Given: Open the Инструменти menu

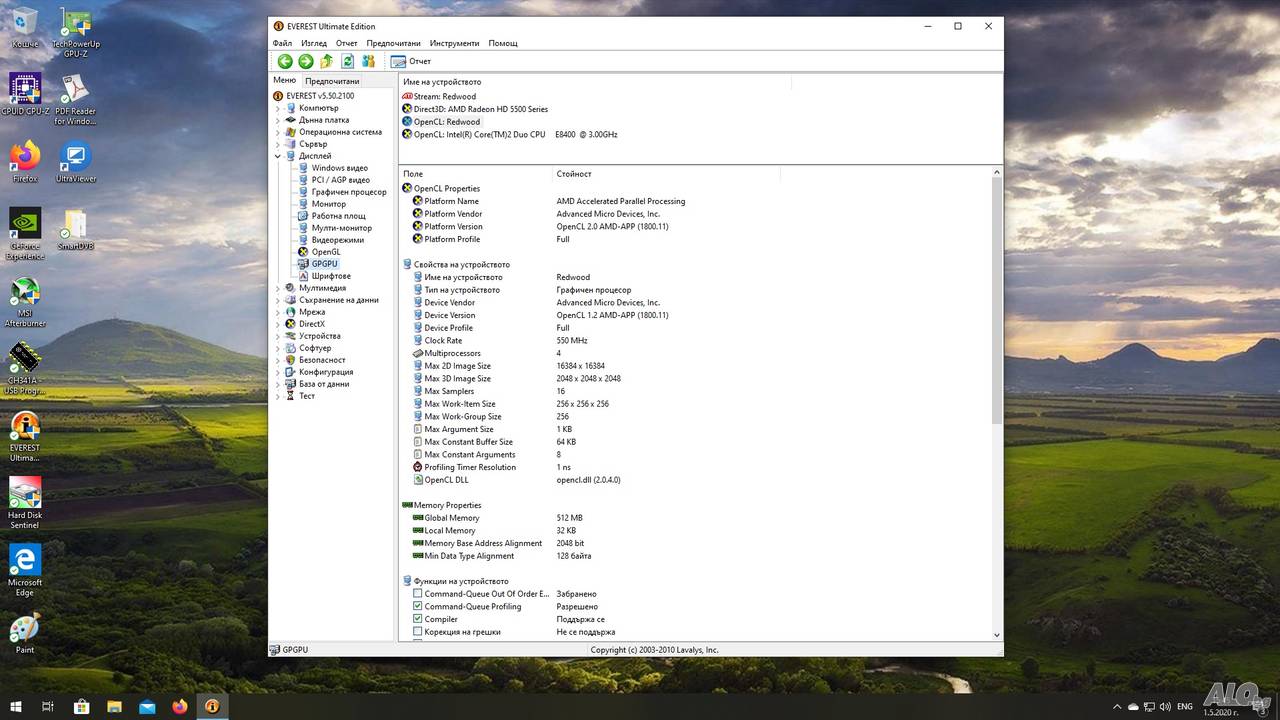Looking at the screenshot, I should (455, 44).
